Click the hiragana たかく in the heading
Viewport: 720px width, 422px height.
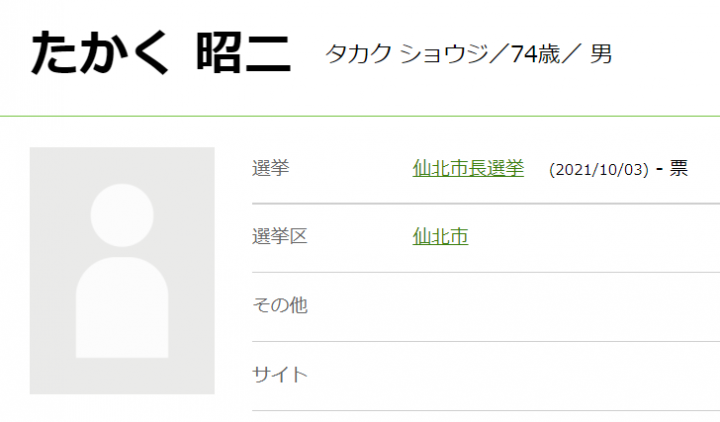pos(100,54)
